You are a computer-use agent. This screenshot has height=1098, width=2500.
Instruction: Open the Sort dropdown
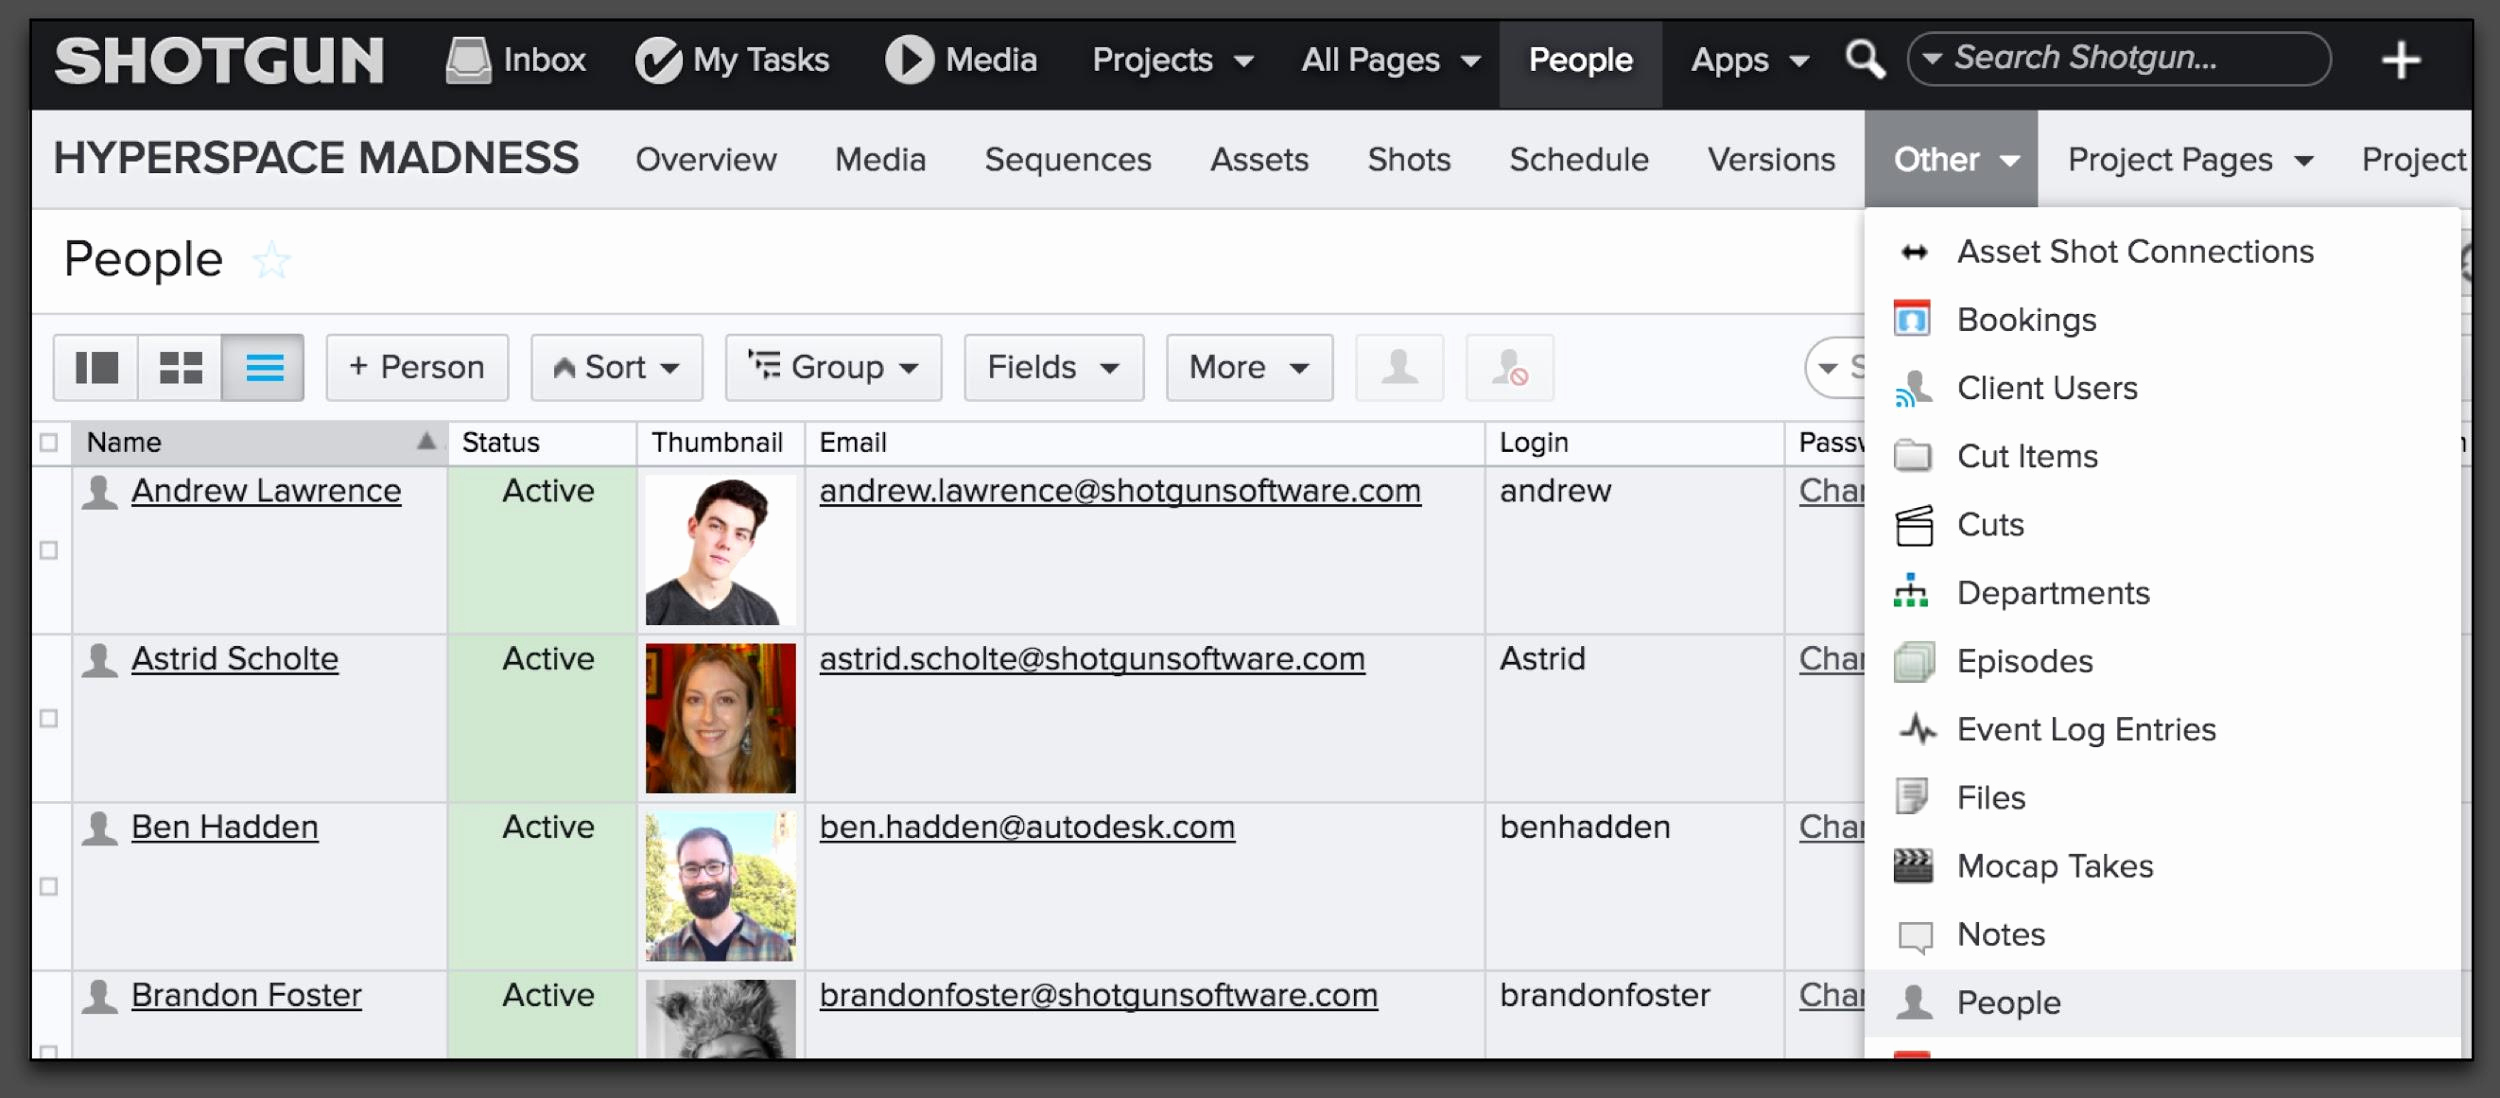617,367
